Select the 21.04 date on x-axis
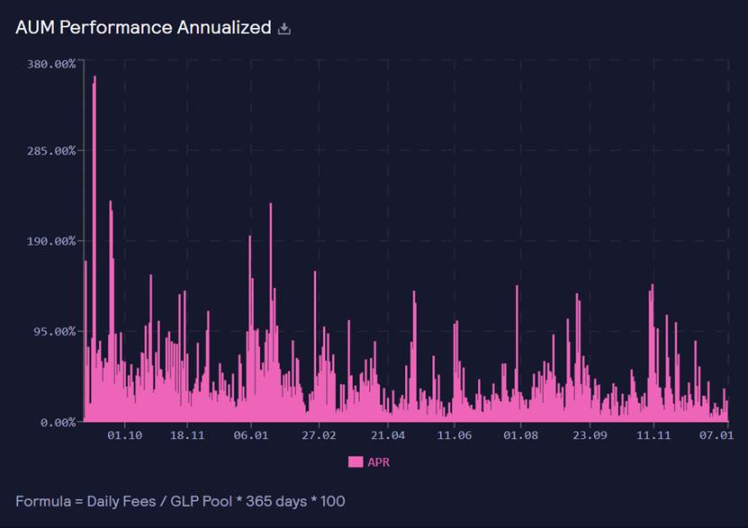Image resolution: width=748 pixels, height=528 pixels. coord(387,435)
